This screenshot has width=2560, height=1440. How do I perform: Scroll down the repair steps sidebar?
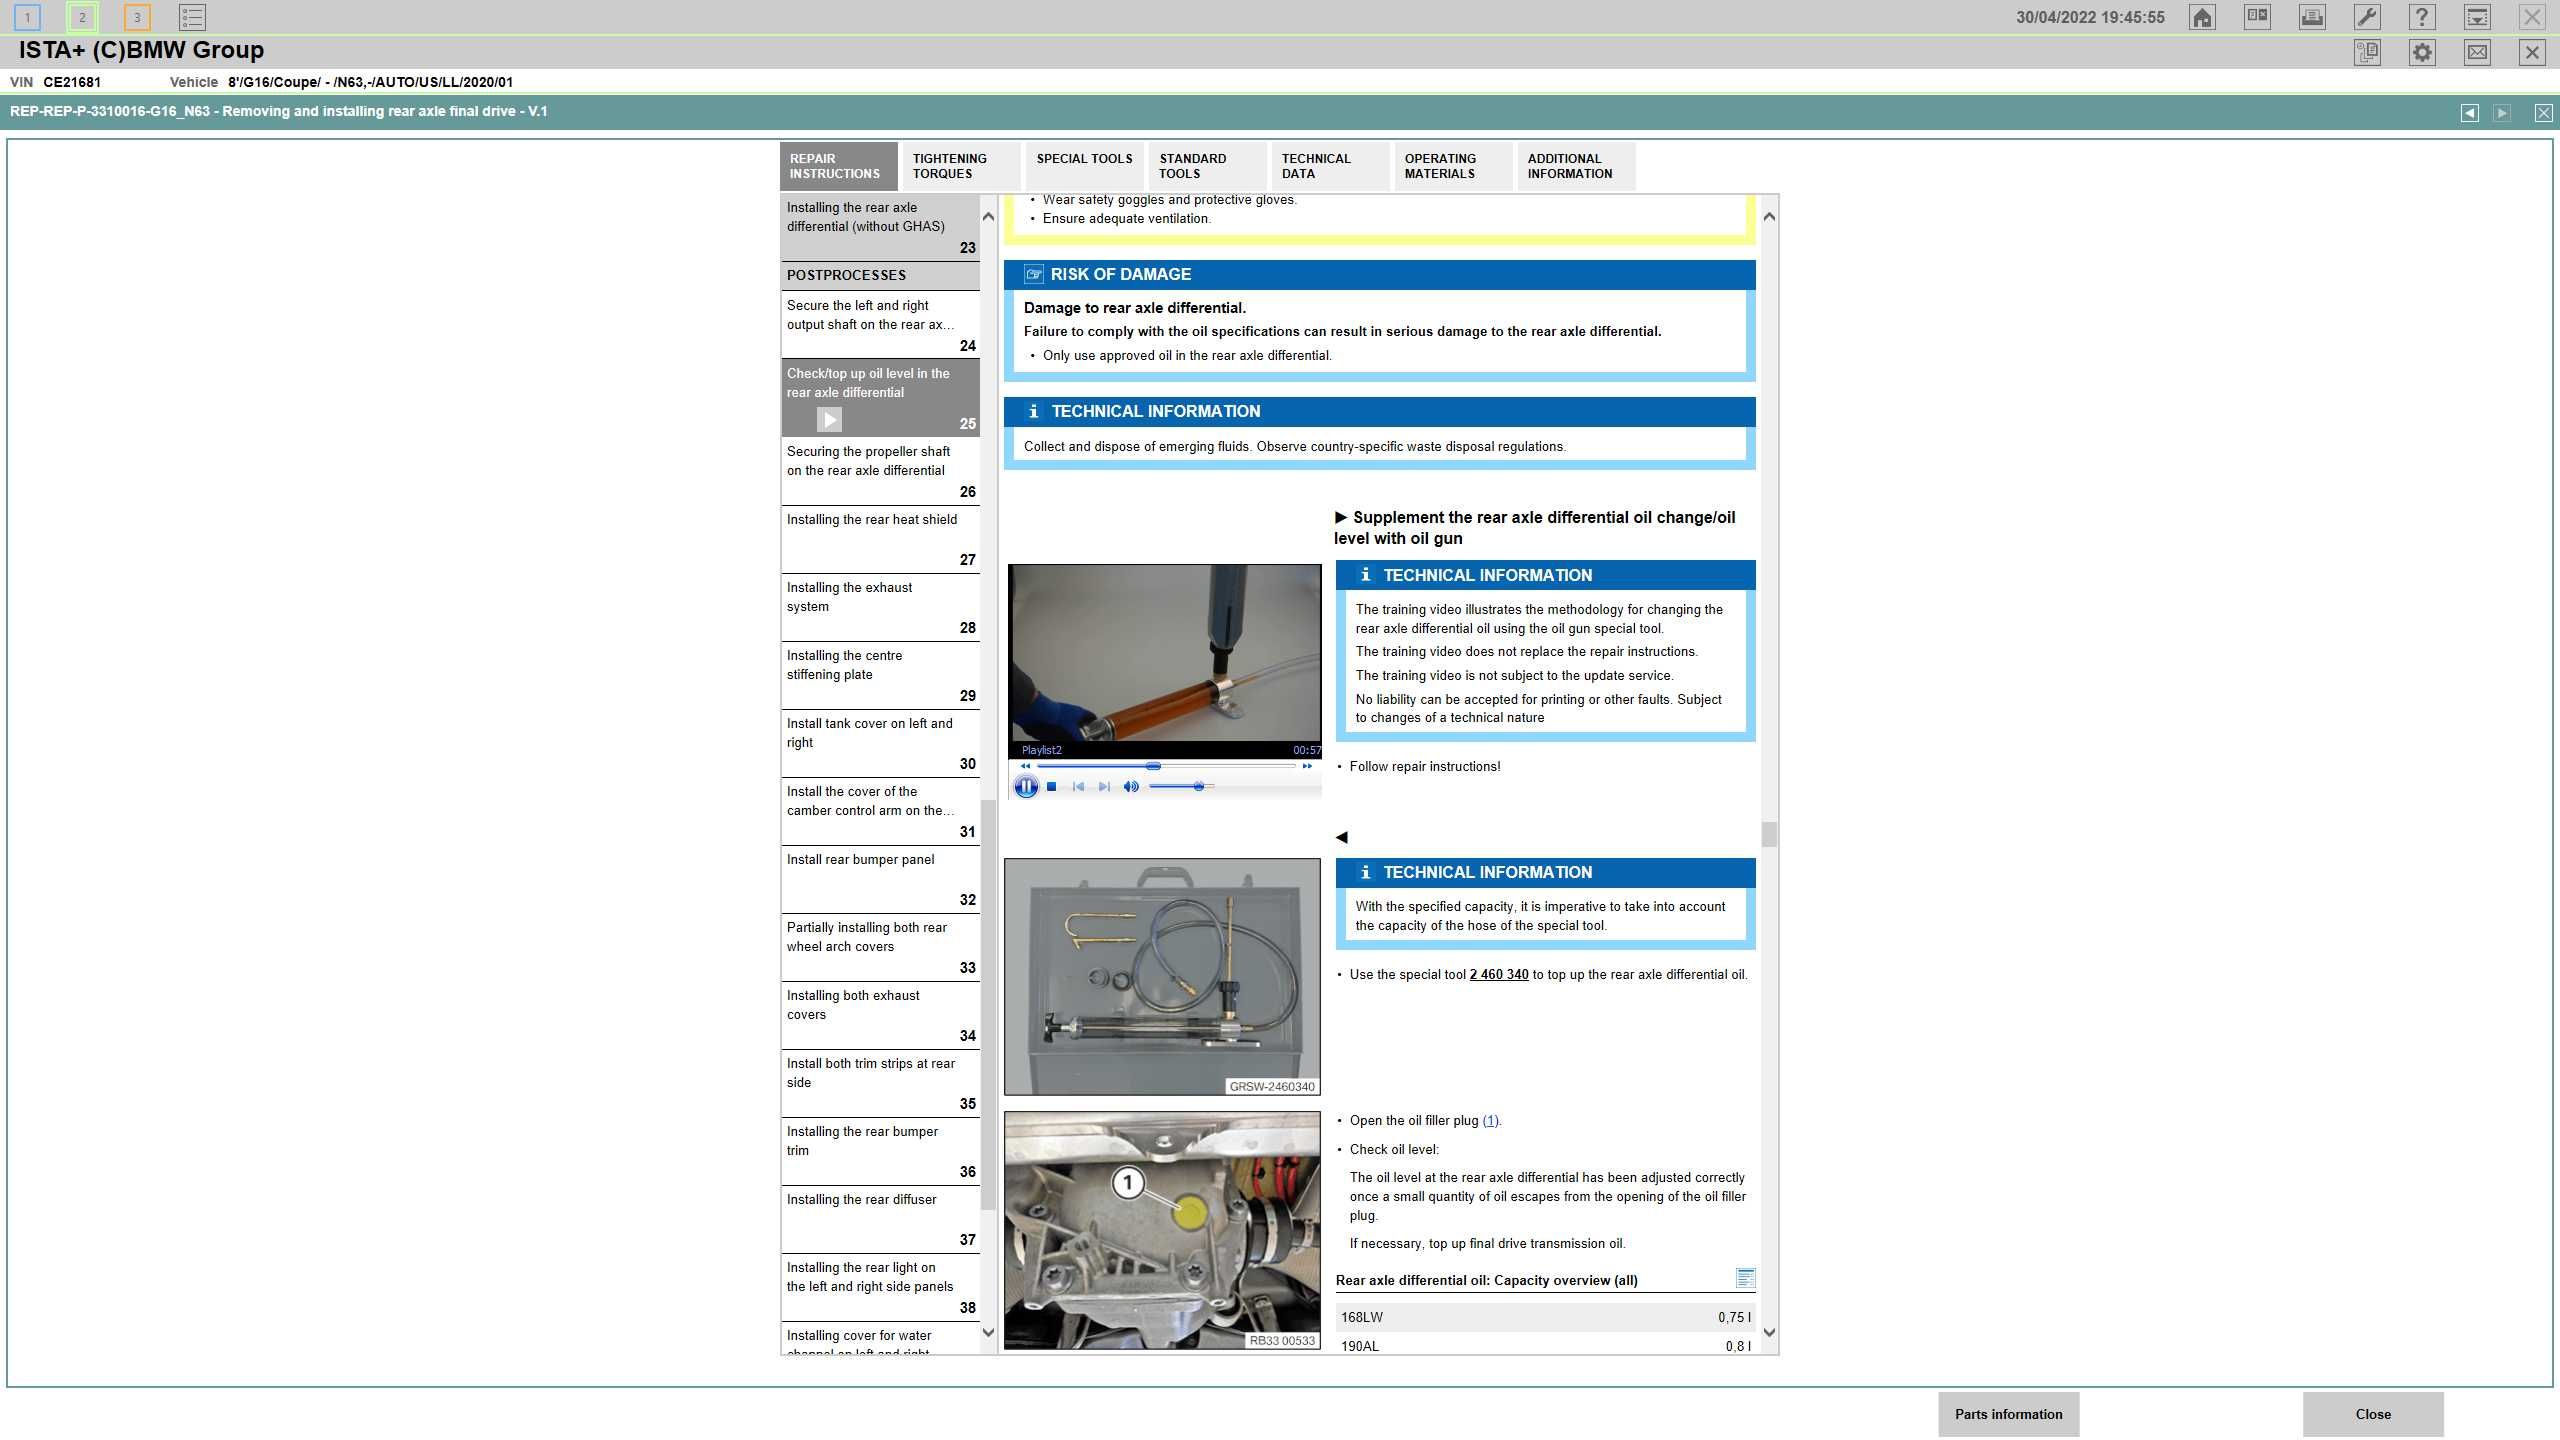[988, 1335]
